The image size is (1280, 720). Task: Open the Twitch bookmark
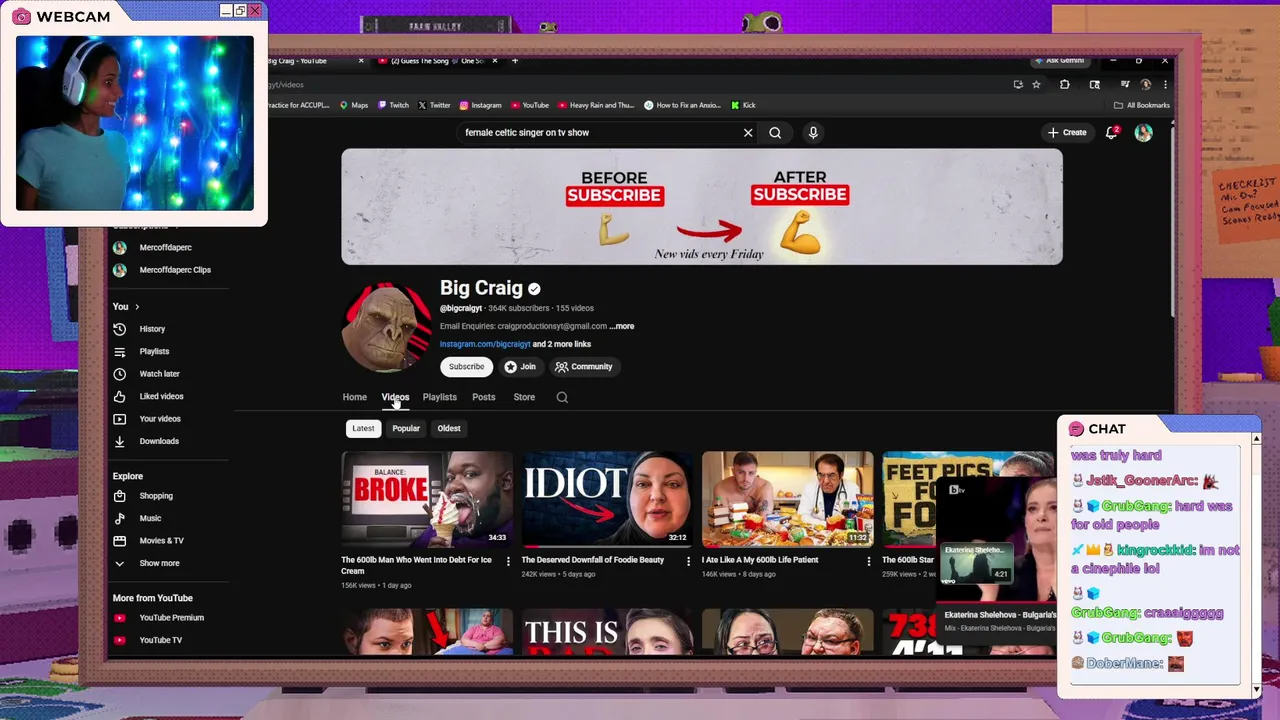click(393, 105)
